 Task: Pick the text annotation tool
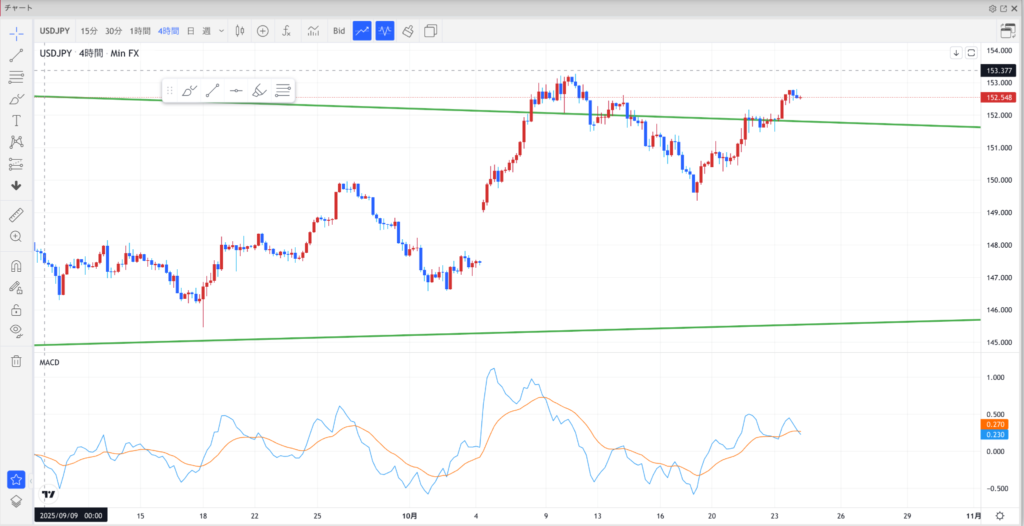[16, 120]
